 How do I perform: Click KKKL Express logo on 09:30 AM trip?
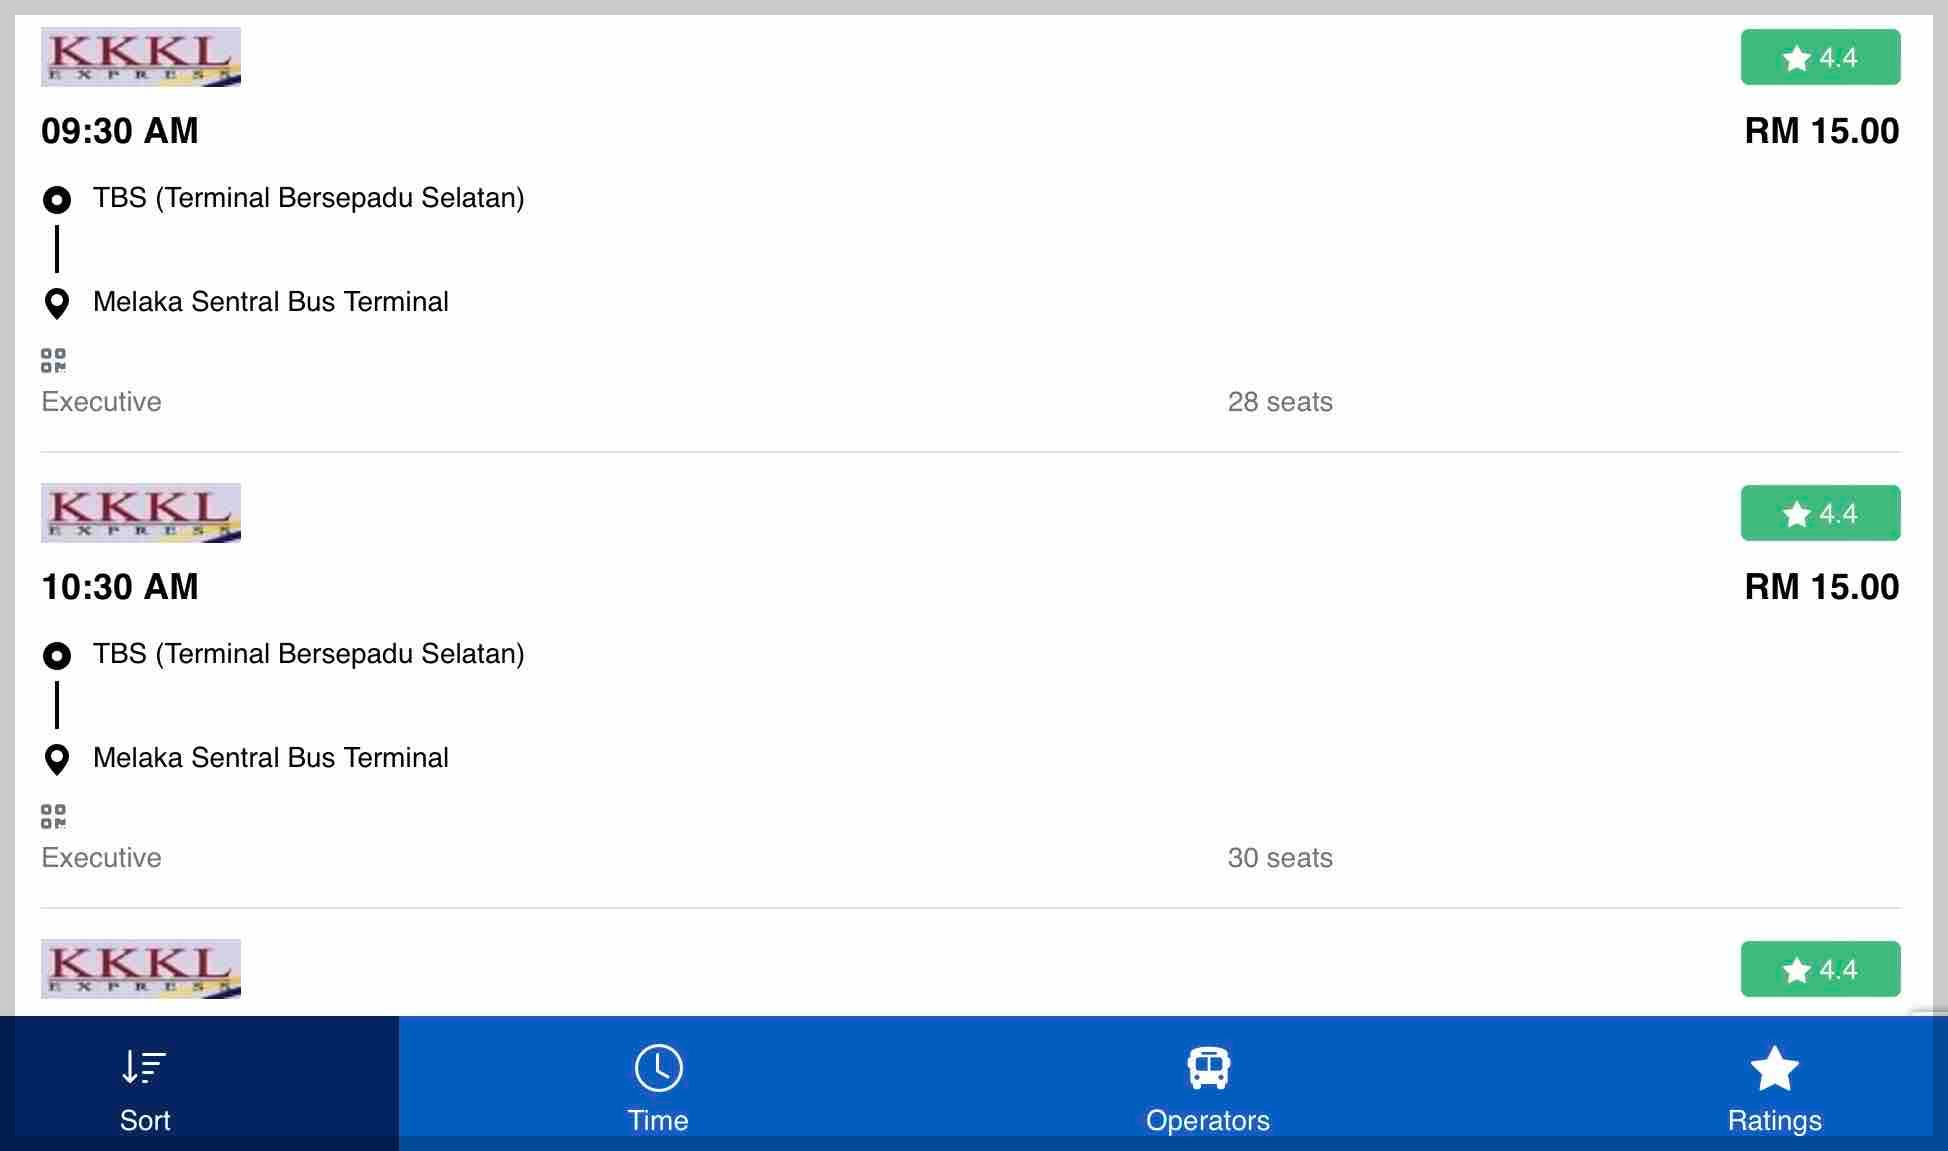click(x=141, y=57)
